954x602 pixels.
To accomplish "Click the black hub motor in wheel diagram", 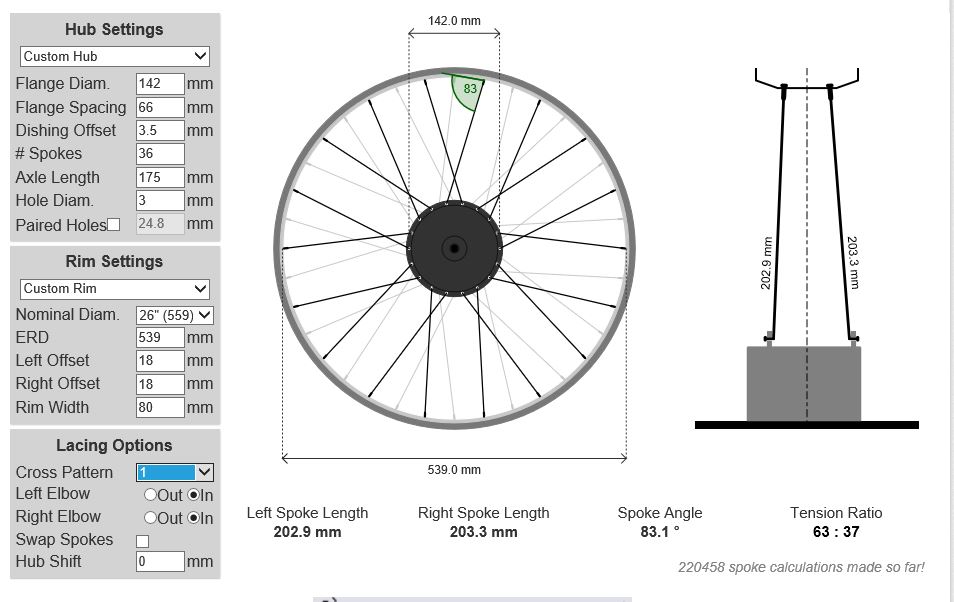I will click(x=454, y=246).
